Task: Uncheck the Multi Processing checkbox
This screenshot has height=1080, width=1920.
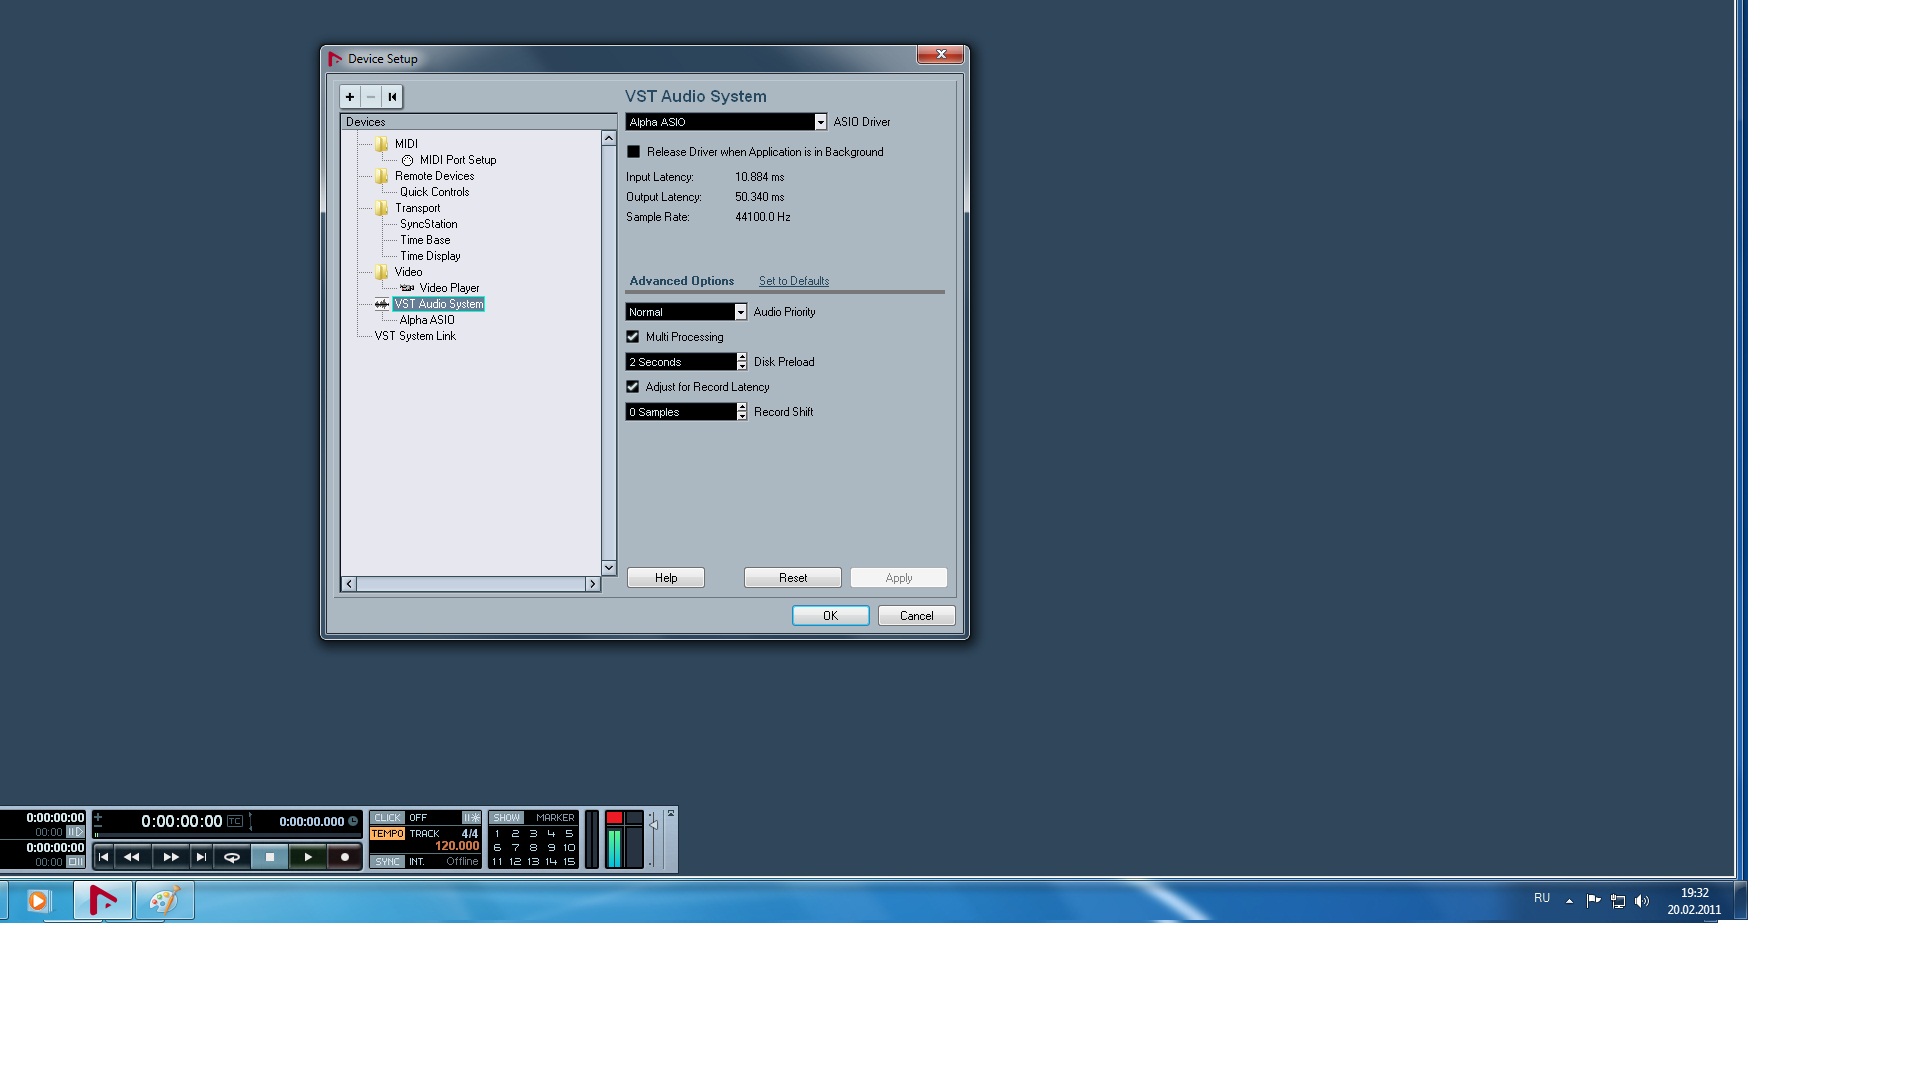Action: (633, 337)
